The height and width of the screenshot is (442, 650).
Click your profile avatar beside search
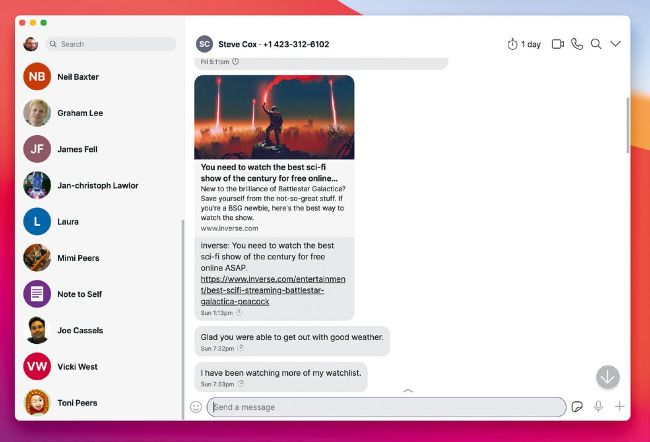coord(31,44)
